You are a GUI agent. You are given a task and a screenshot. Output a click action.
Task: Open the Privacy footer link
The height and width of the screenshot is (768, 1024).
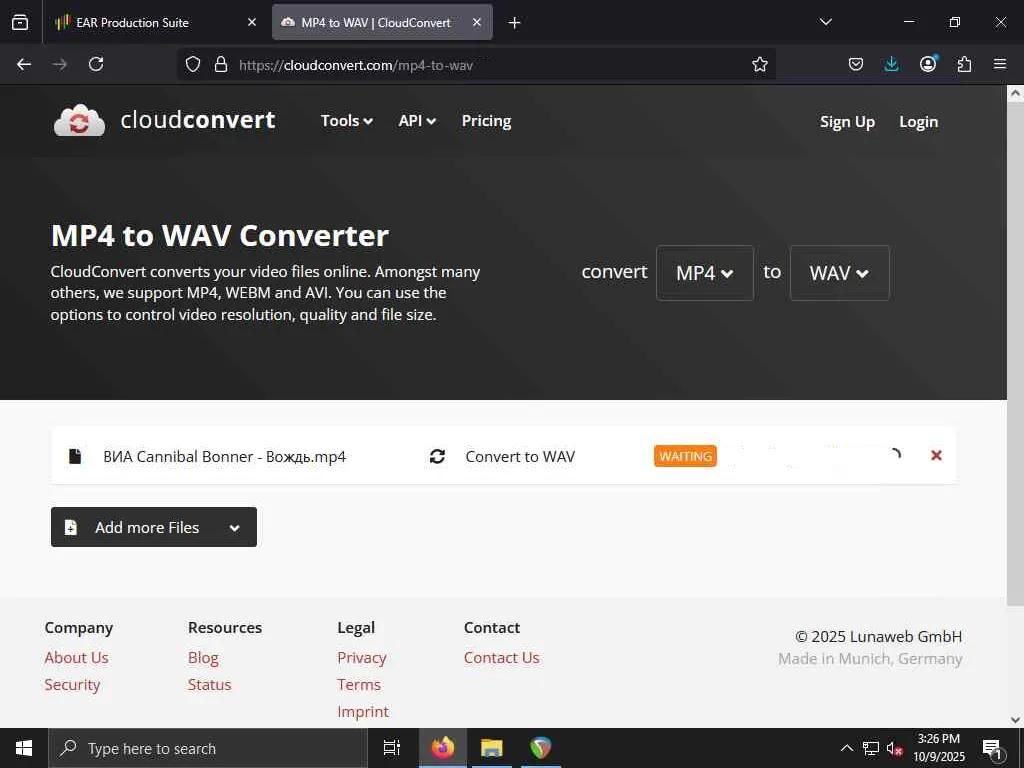click(362, 658)
